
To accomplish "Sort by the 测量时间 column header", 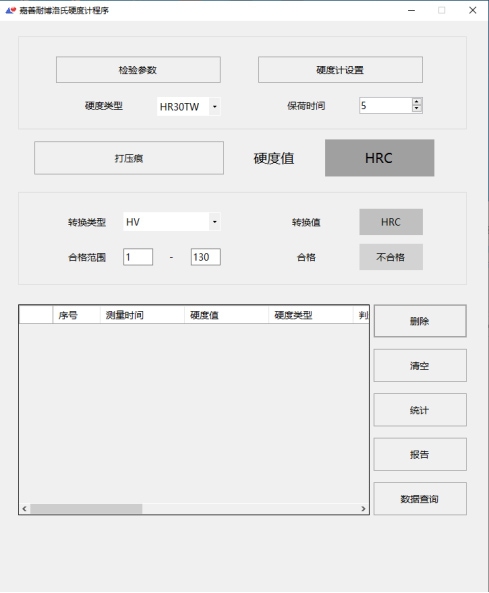I will click(142, 315).
